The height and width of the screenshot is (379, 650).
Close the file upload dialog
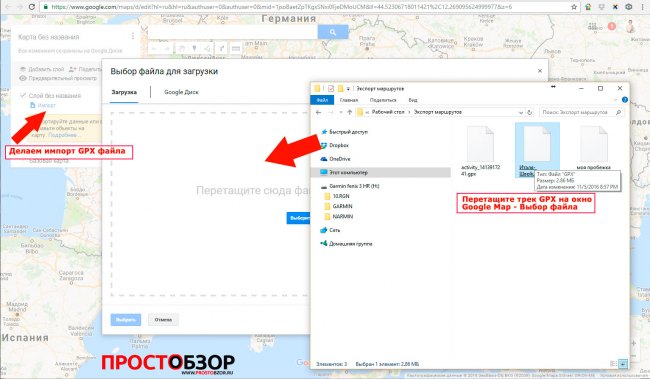coord(540,71)
